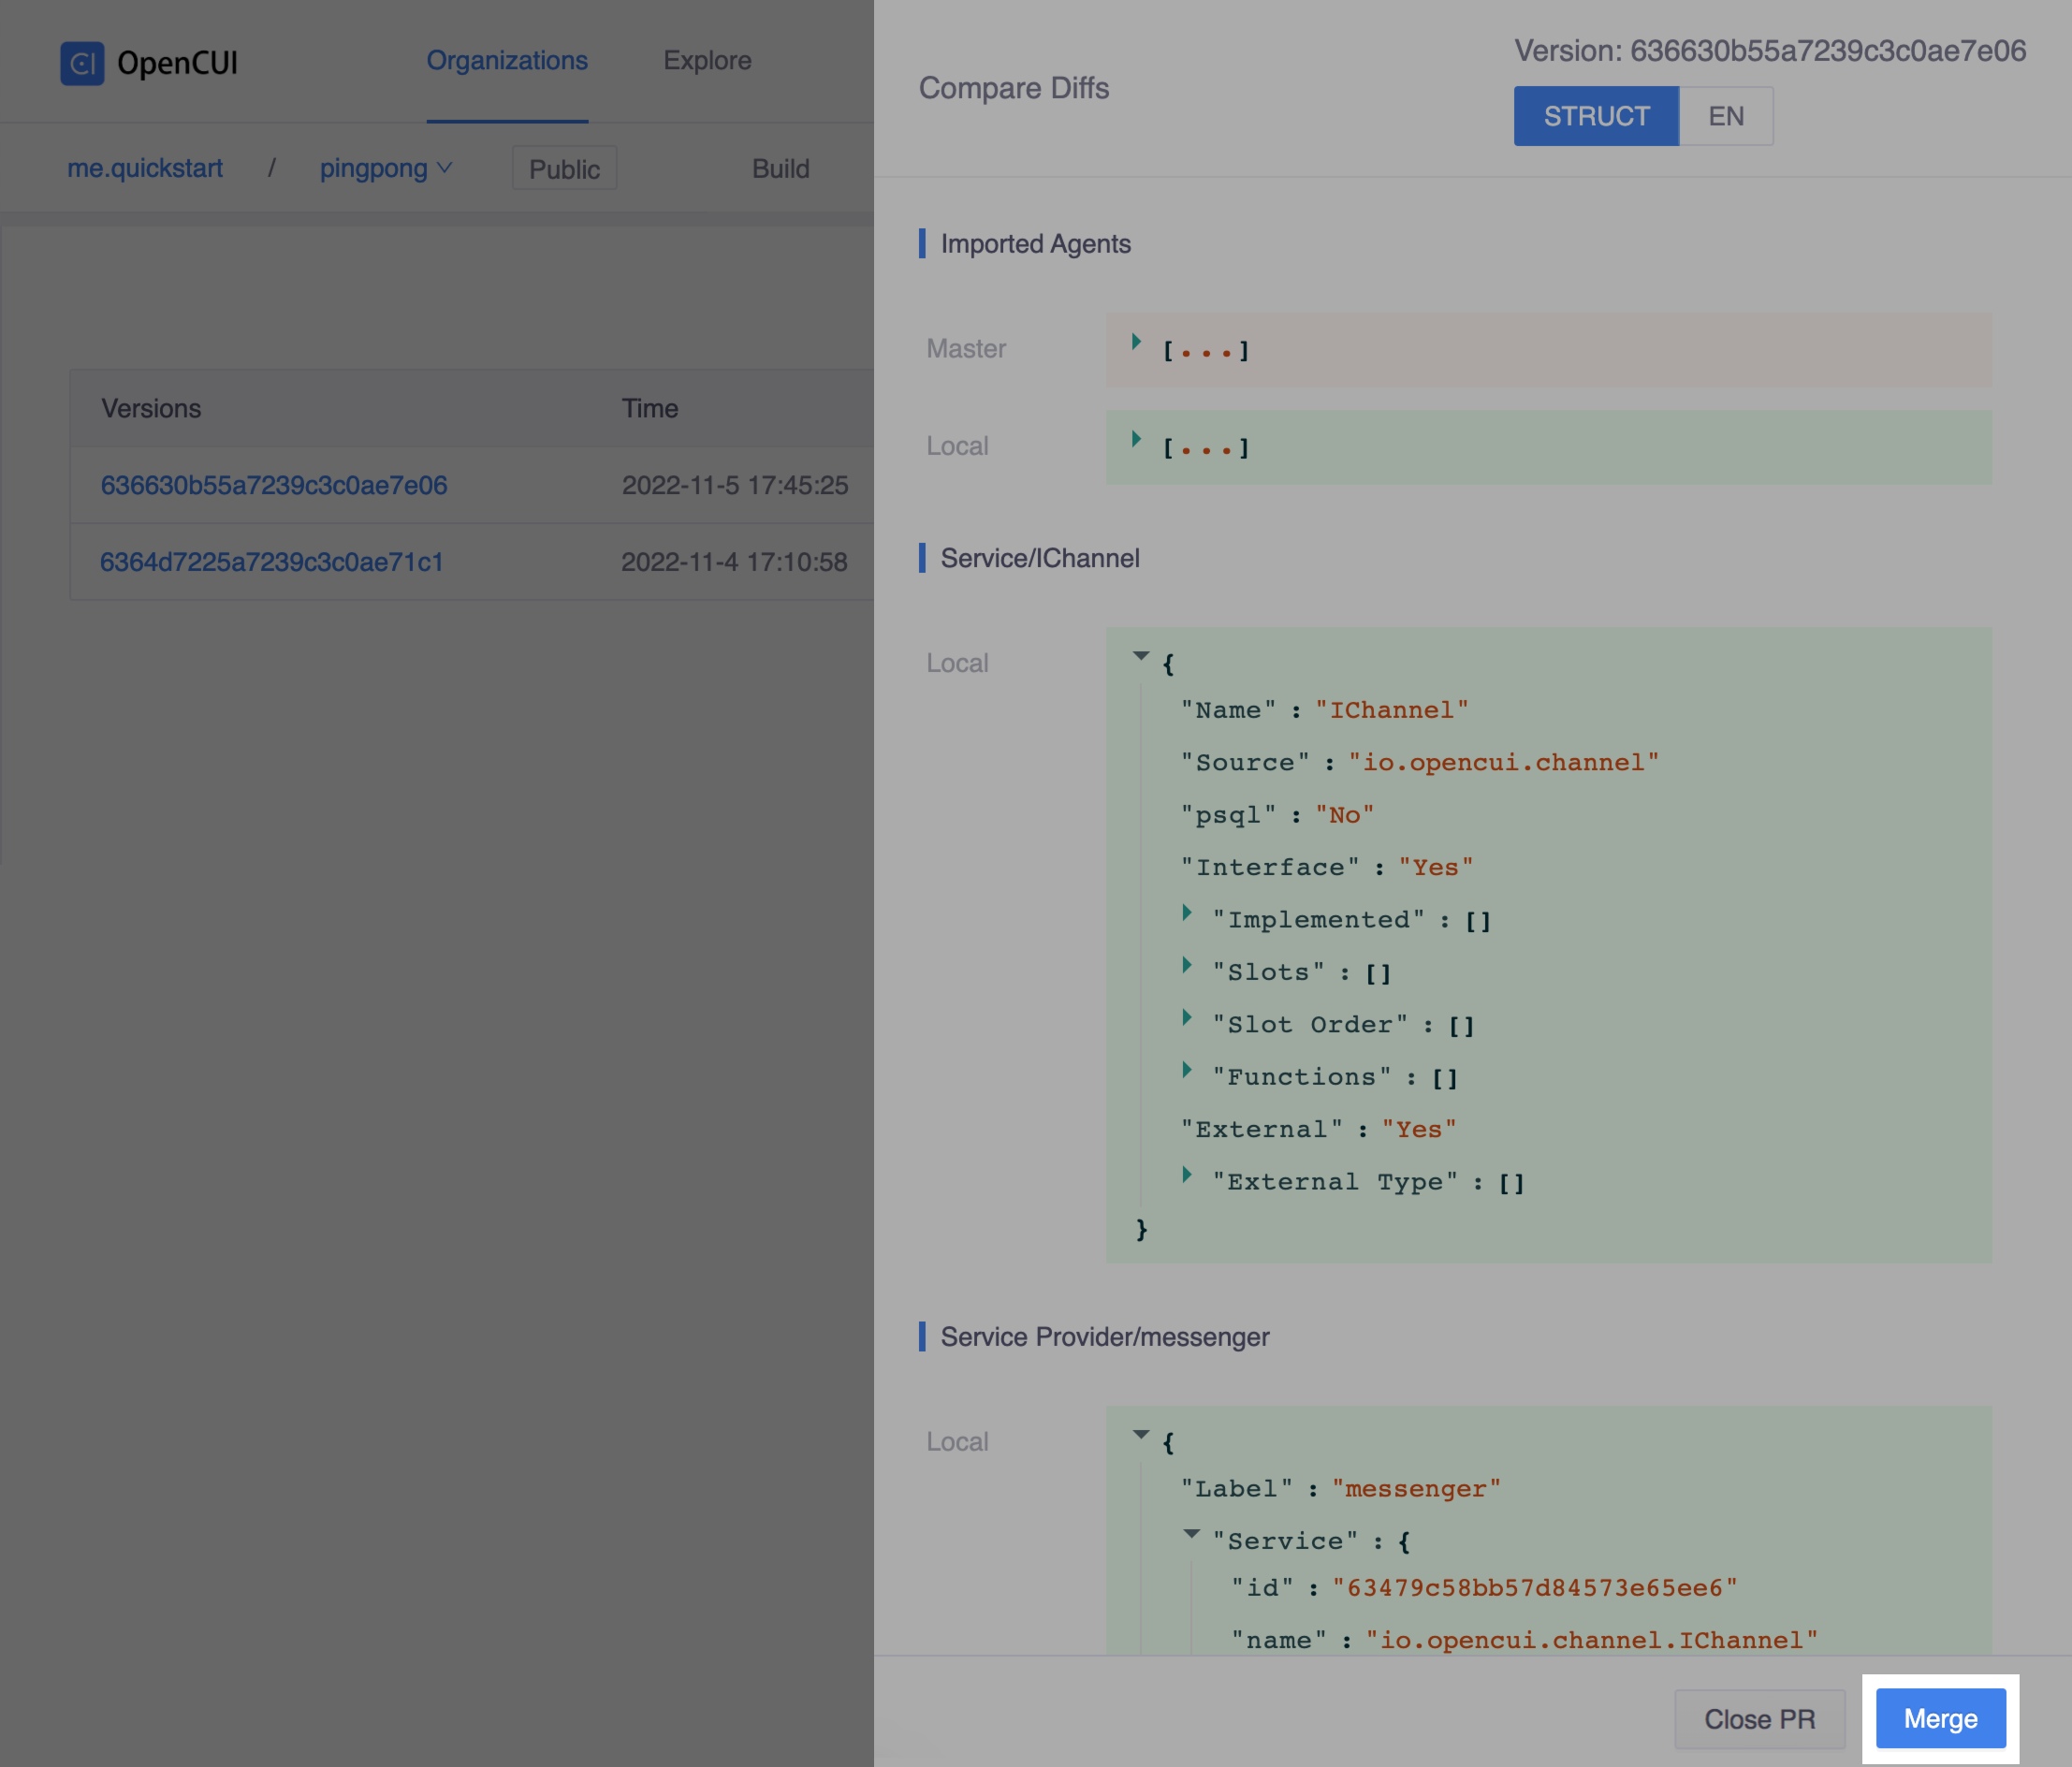Expand the "Functions" array triangle
Screen dimensions: 2072x1767
click(x=1187, y=1069)
